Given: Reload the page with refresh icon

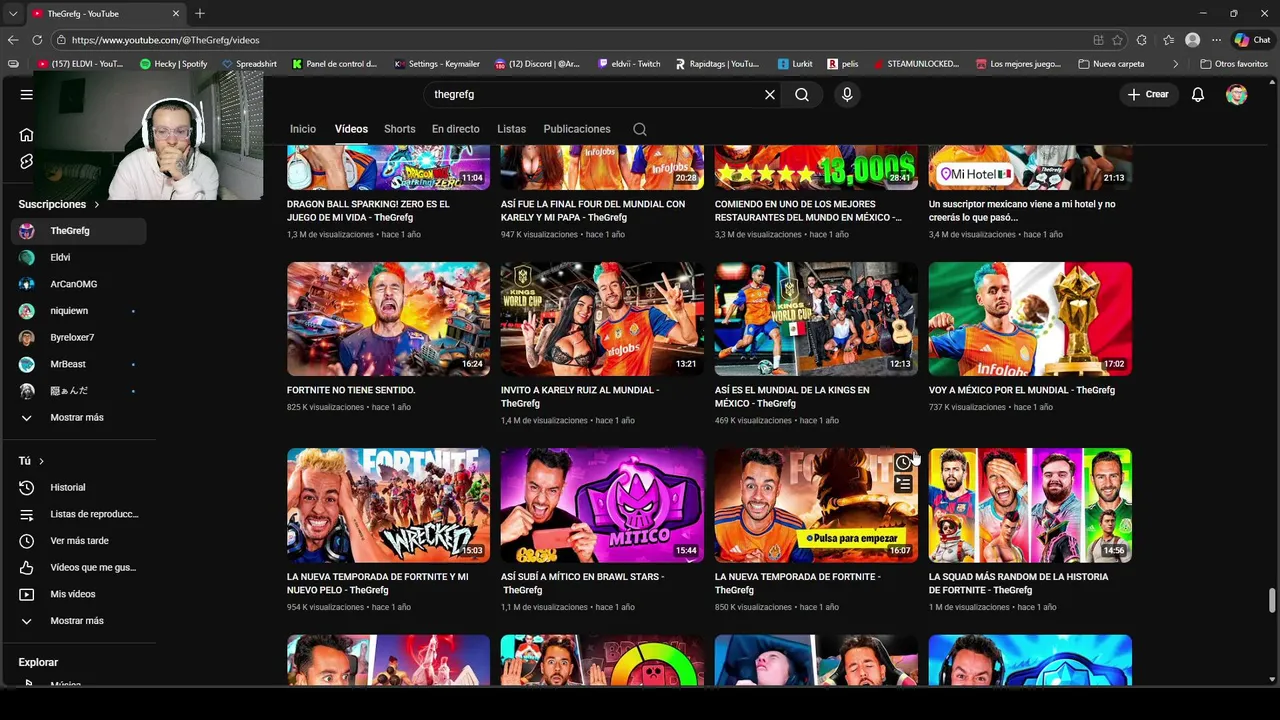Looking at the screenshot, I should click(37, 40).
